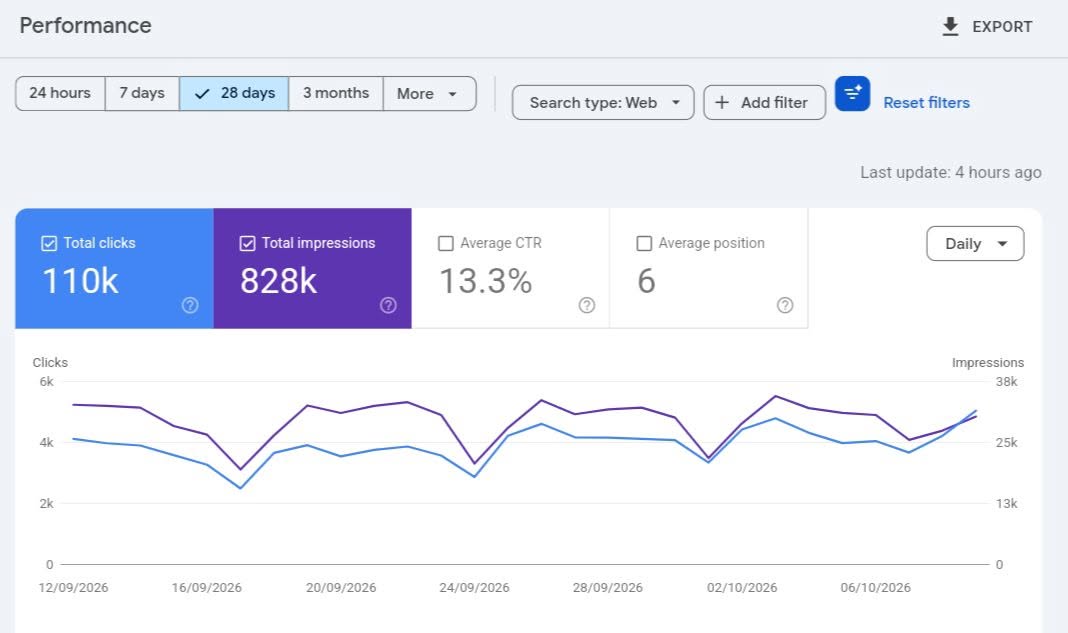
Task: Enable the Average position checkbox
Action: tap(644, 243)
